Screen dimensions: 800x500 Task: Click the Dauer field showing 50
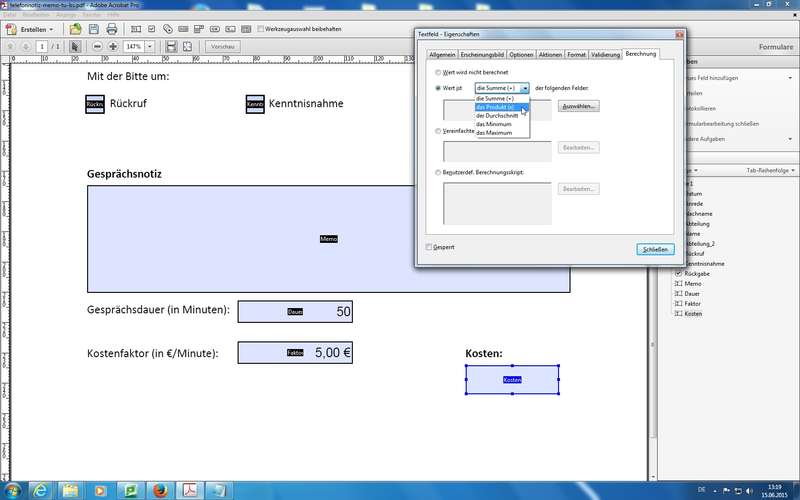[x=295, y=312]
